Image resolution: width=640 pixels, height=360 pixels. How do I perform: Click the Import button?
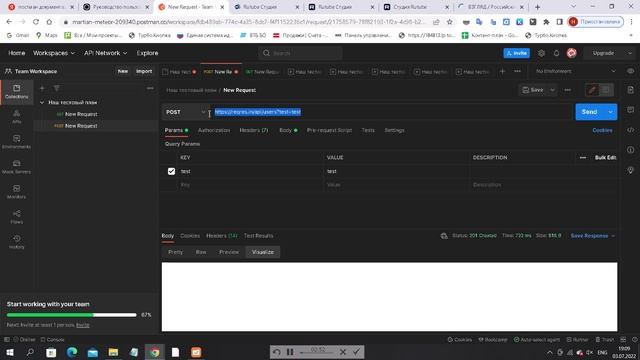(144, 71)
